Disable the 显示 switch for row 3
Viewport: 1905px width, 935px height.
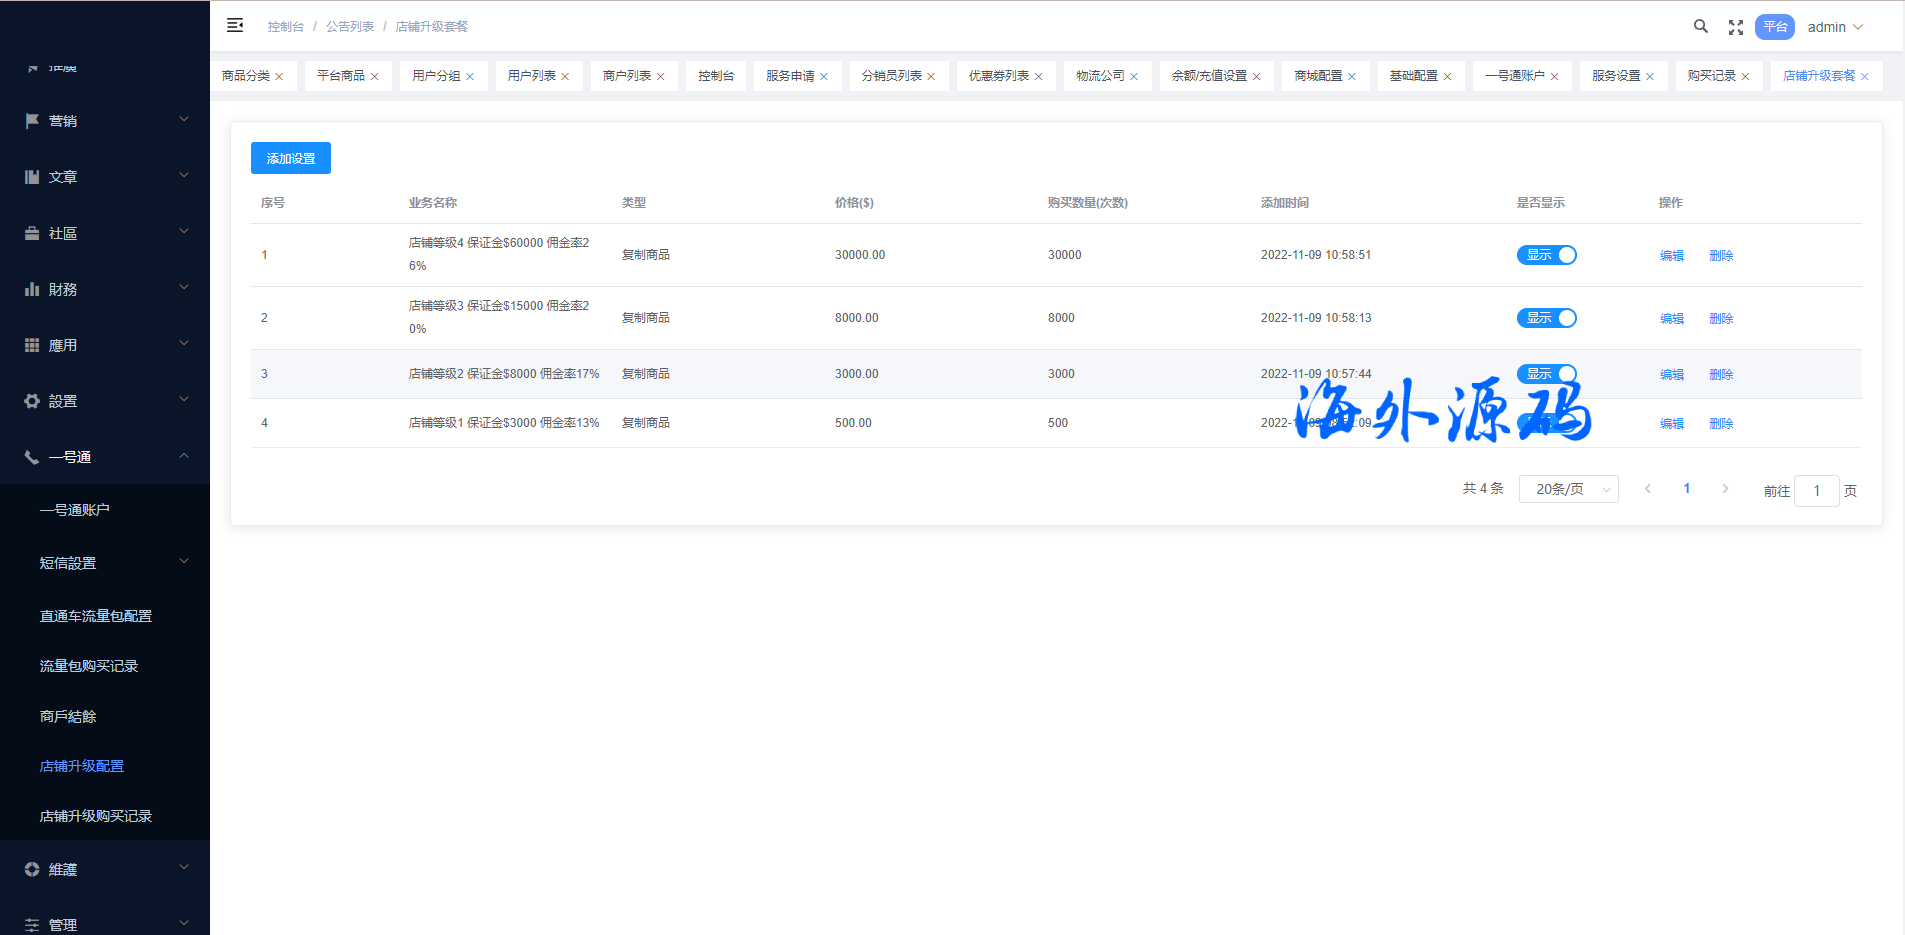tap(1546, 374)
